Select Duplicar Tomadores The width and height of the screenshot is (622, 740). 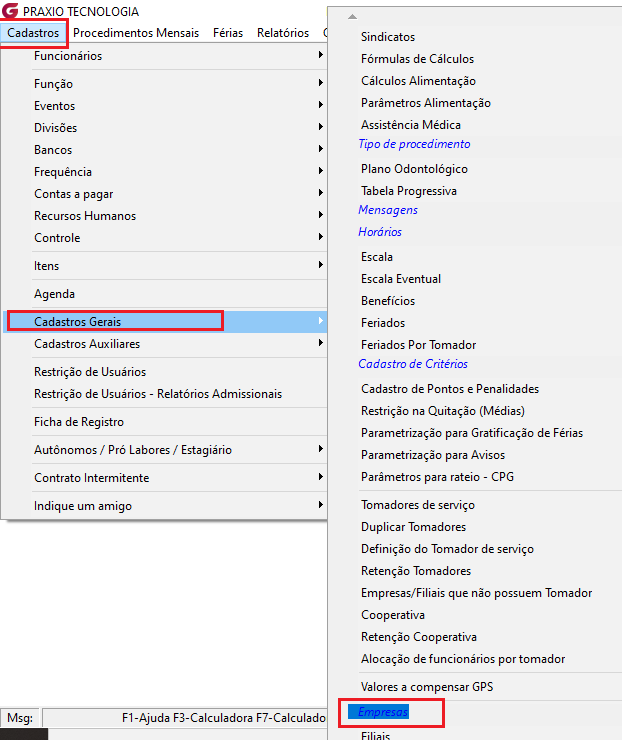413,527
